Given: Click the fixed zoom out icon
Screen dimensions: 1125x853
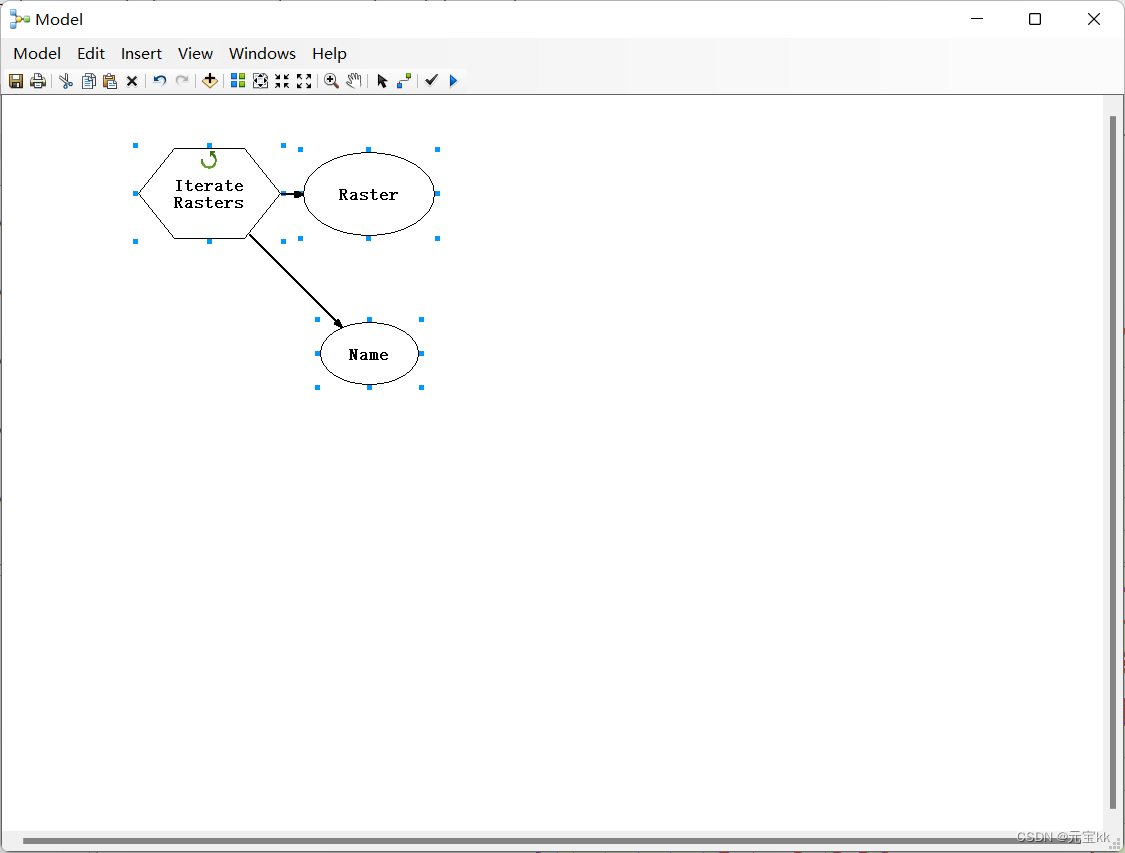Looking at the screenshot, I should (304, 81).
